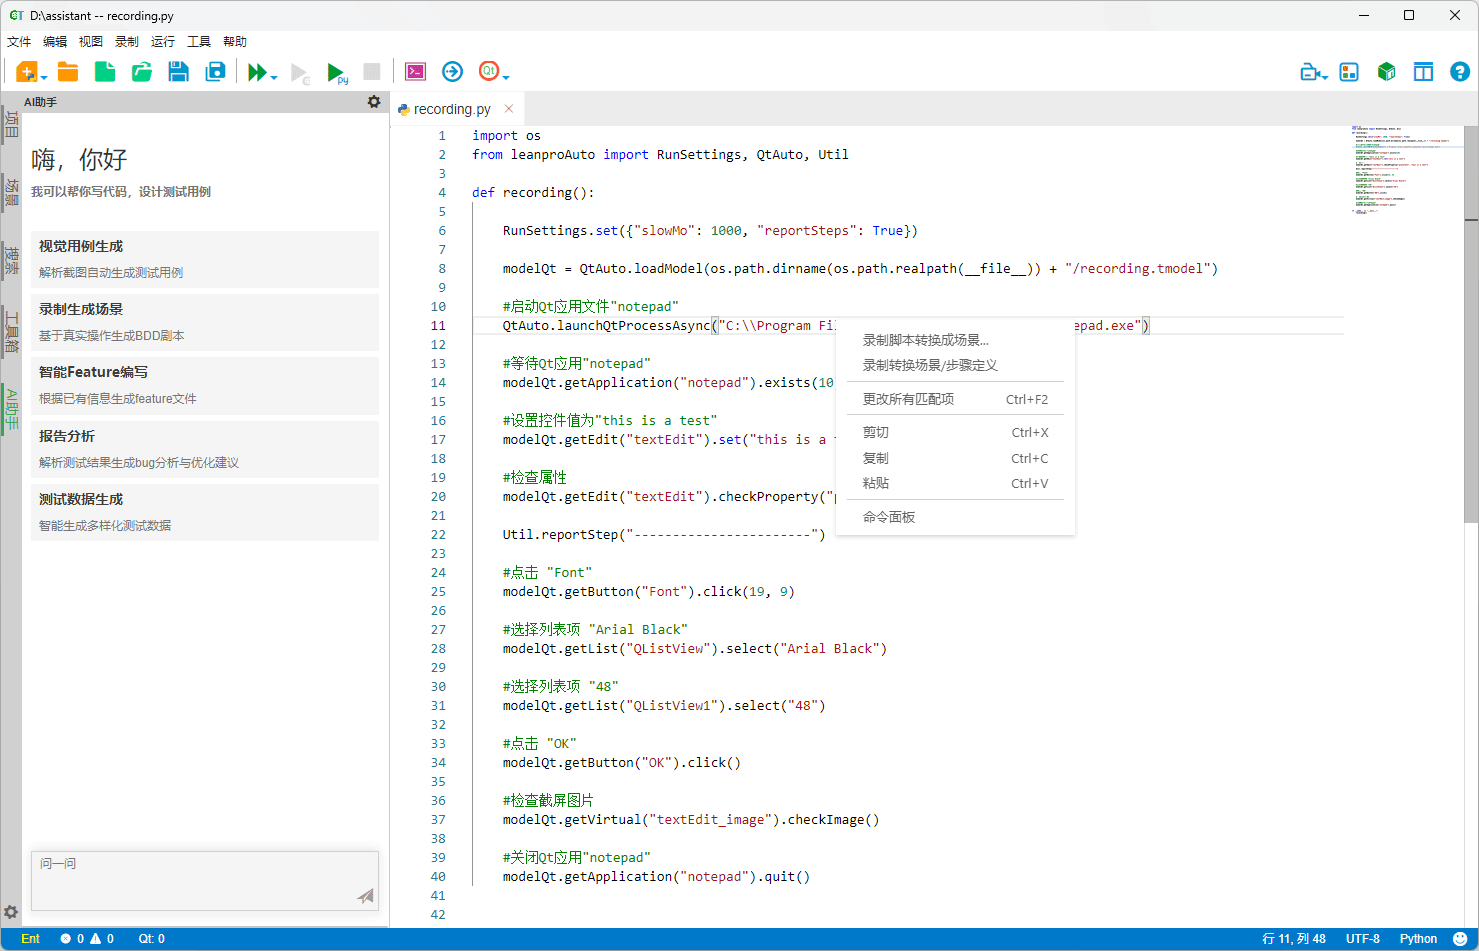
Task: Create a new file with green page icon
Action: coord(104,71)
